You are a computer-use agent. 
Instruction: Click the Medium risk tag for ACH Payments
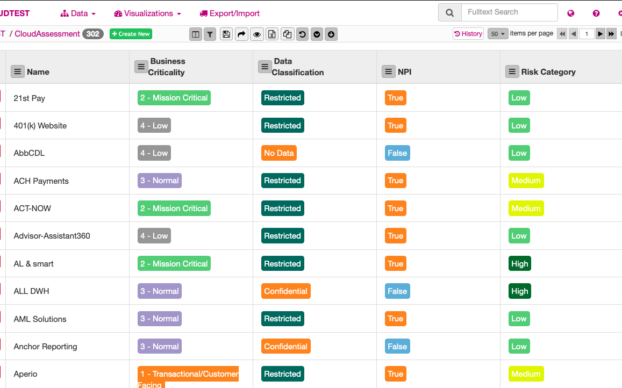526,181
